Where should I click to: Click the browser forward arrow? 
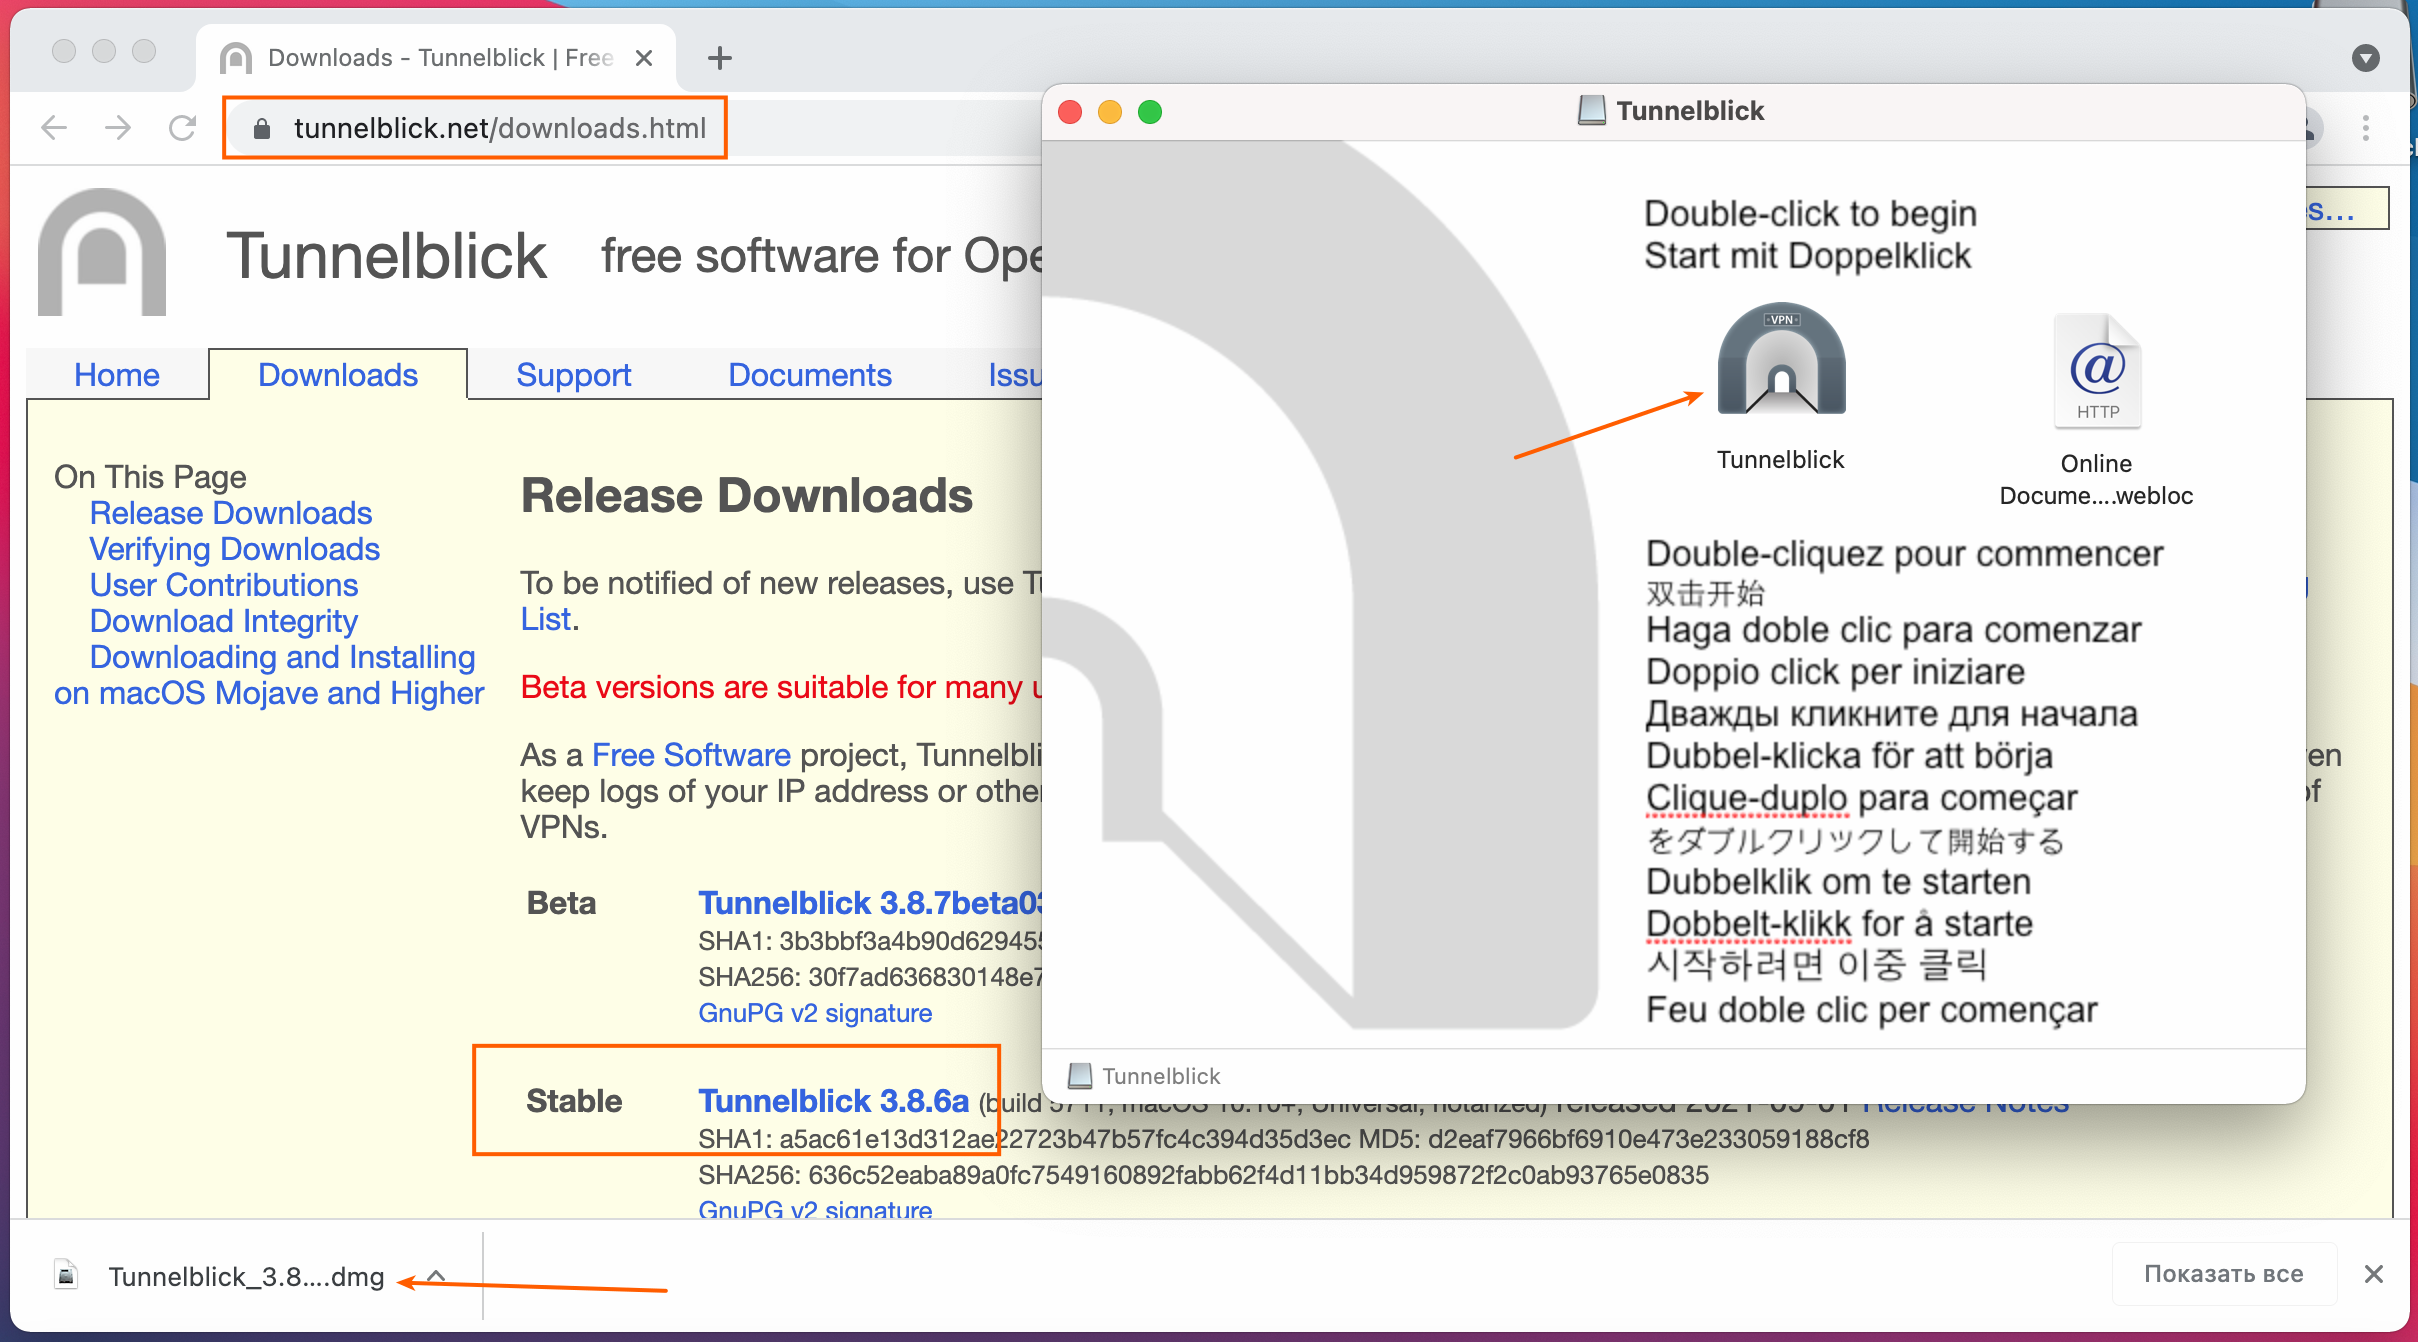coord(118,128)
